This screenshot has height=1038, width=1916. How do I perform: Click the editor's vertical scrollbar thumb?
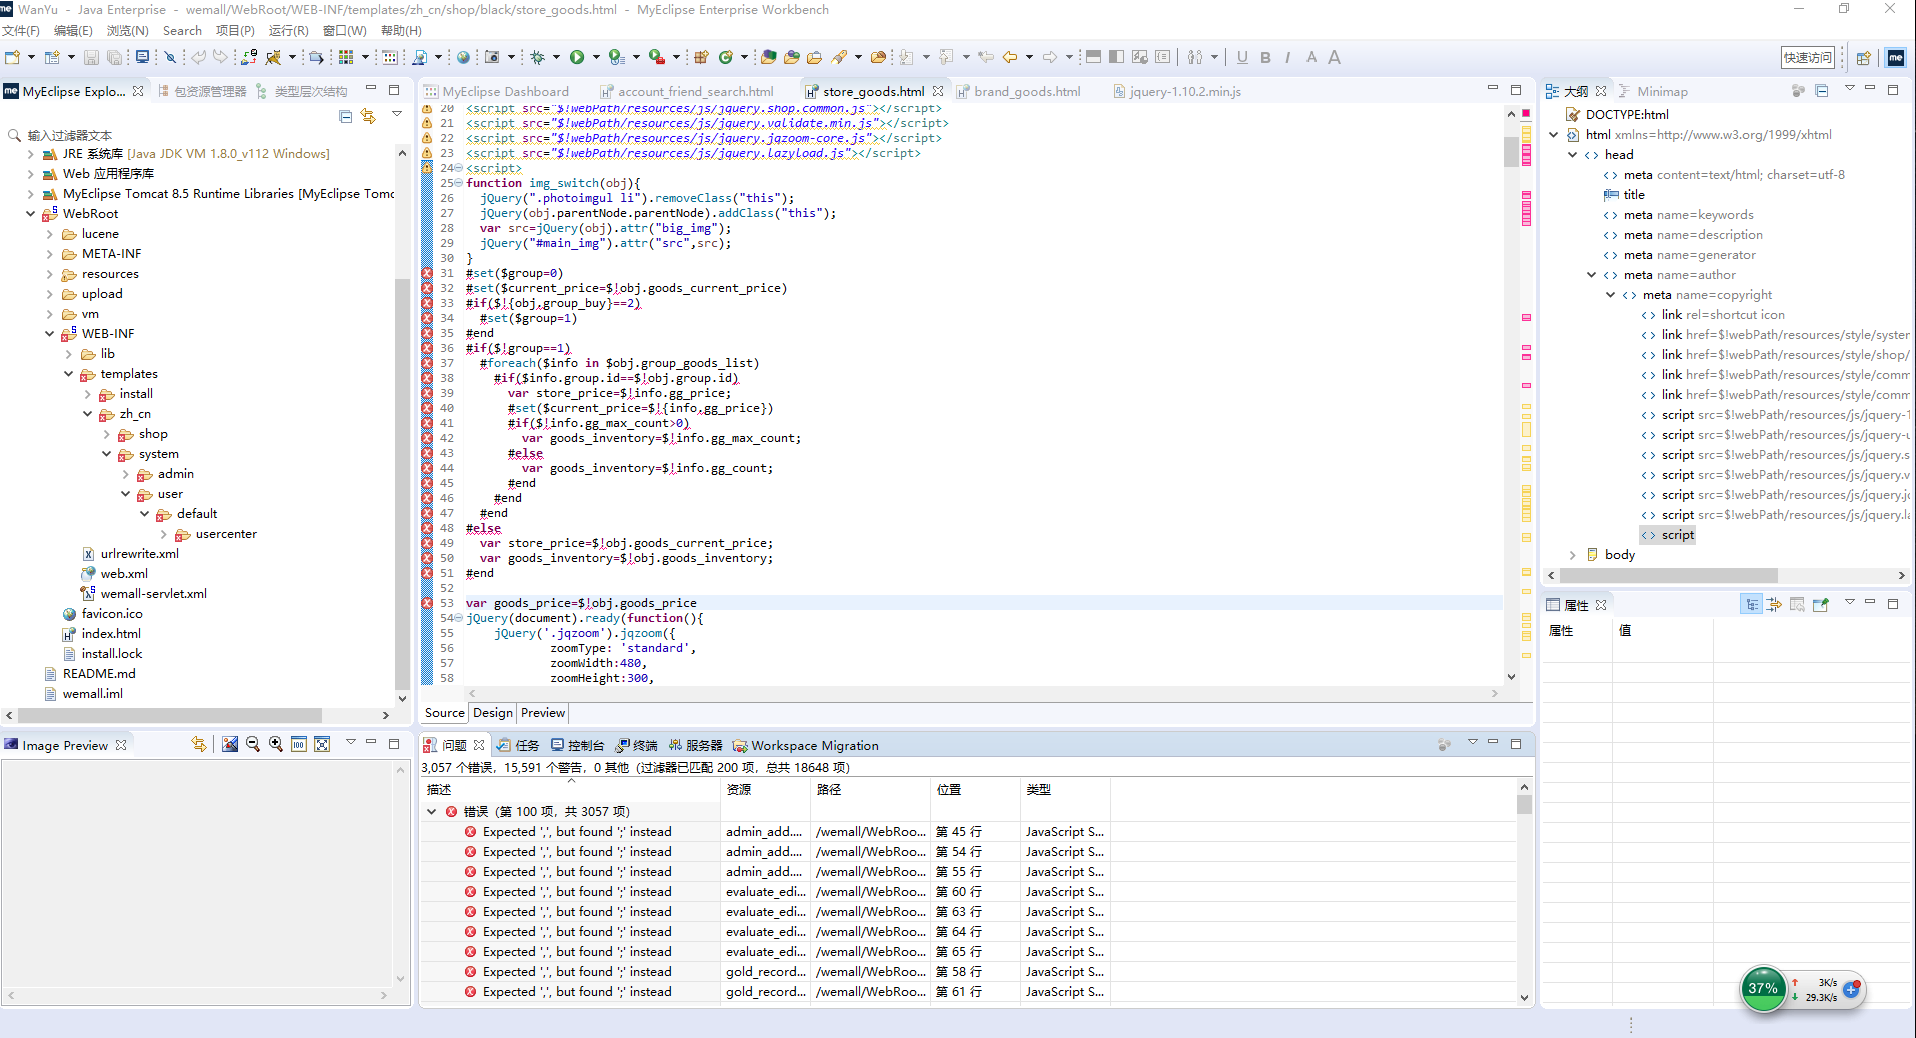pos(1511,150)
